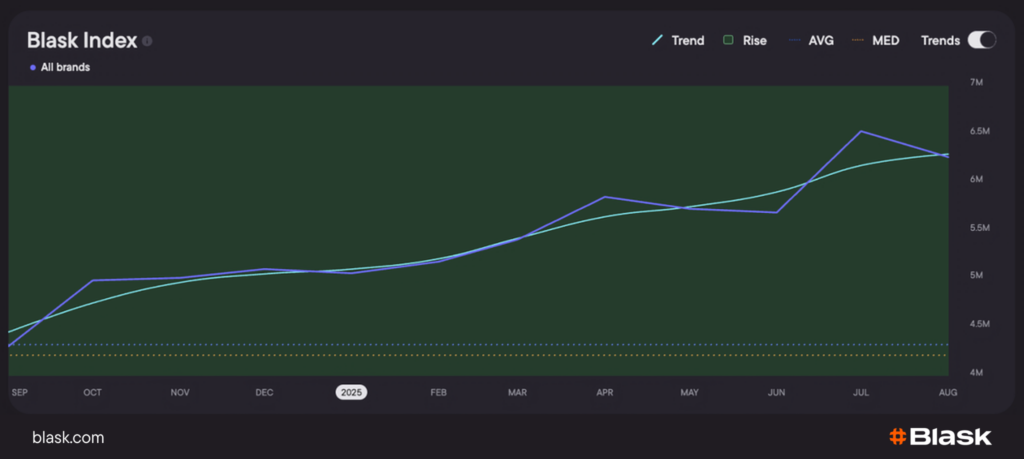Image resolution: width=1024 pixels, height=459 pixels.
Task: Select the JUN dip on the purple line
Action: [776, 212]
